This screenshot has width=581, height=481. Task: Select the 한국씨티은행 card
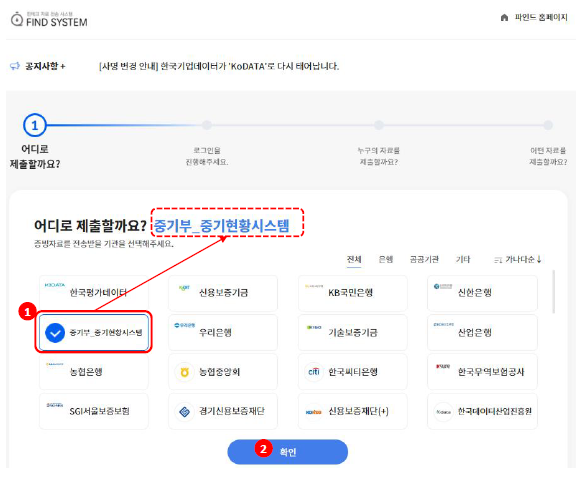352,372
